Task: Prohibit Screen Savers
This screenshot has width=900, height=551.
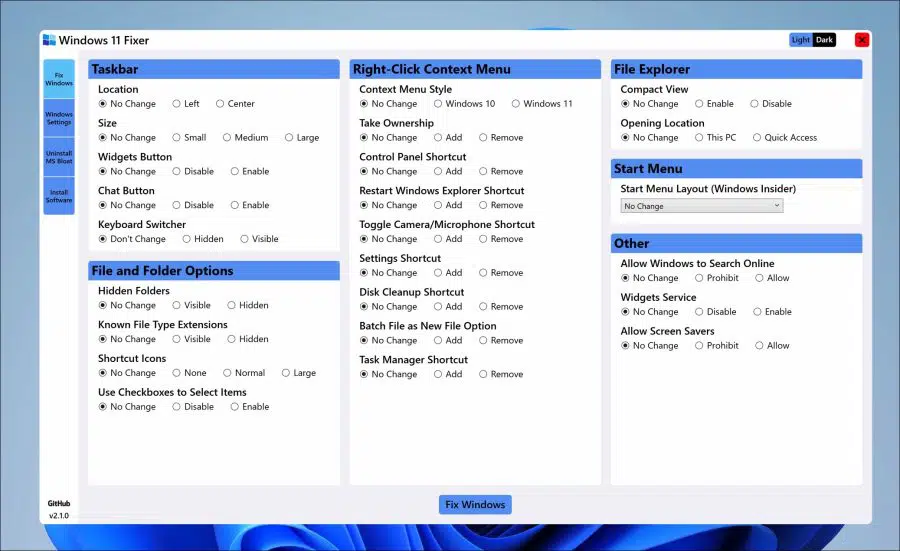Action: point(717,346)
